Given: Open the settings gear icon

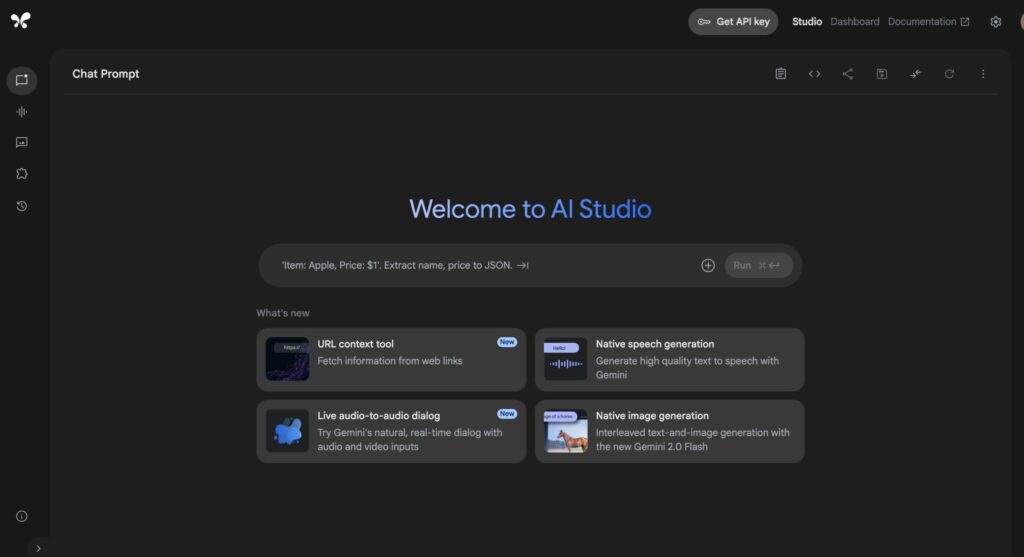Looking at the screenshot, I should 995,22.
